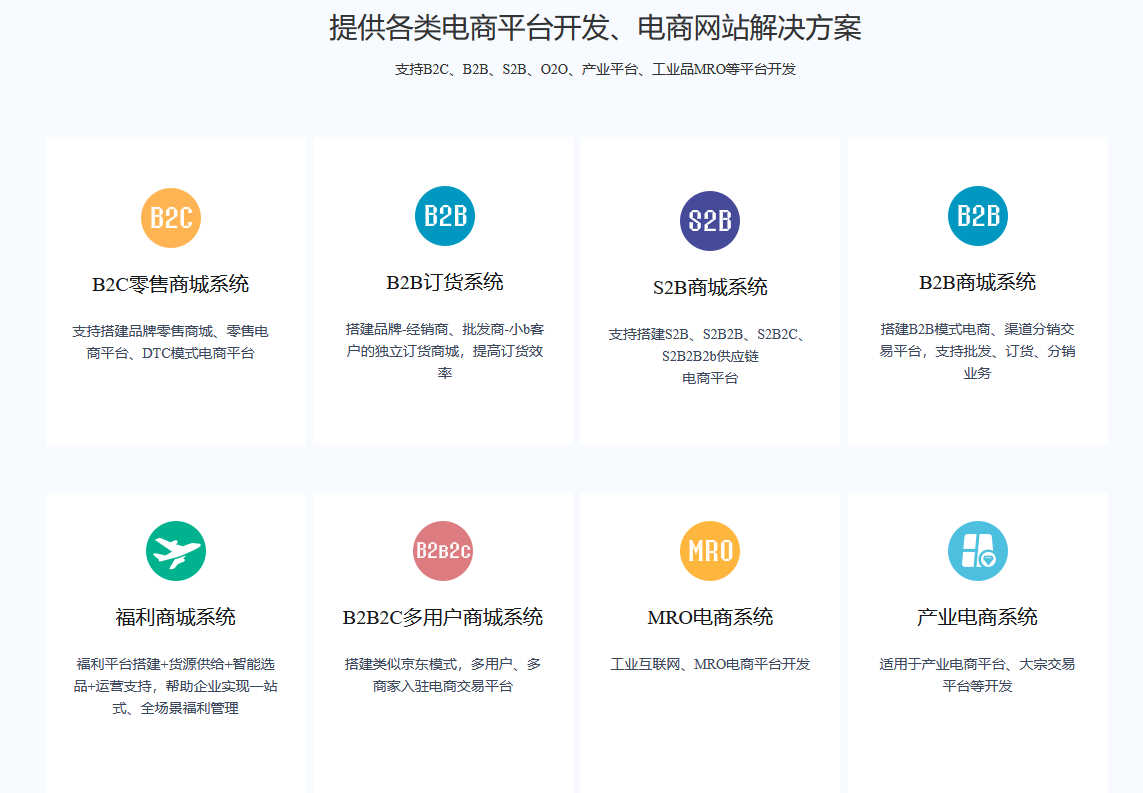Image resolution: width=1143 pixels, height=793 pixels.
Task: Click the green airplane icon
Action: pyautogui.click(x=176, y=551)
